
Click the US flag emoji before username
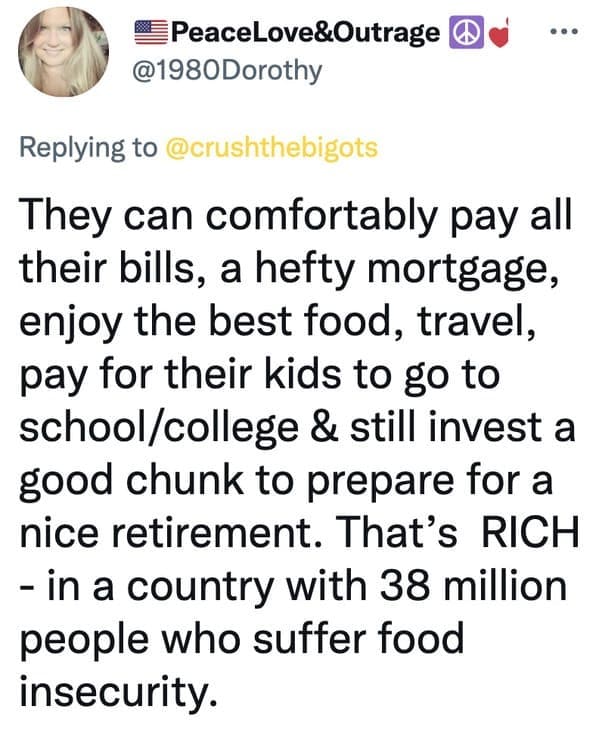pyautogui.click(x=151, y=33)
